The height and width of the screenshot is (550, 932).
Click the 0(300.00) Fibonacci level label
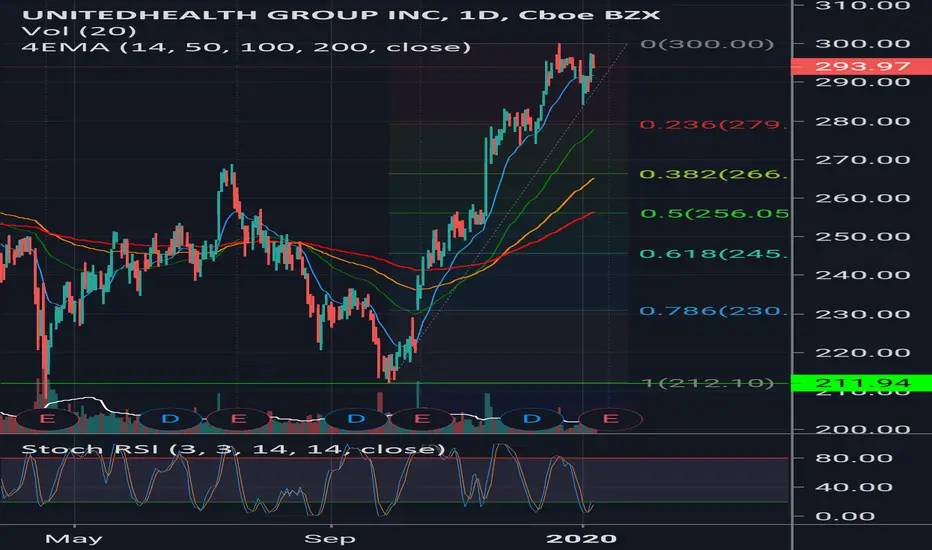pos(707,44)
